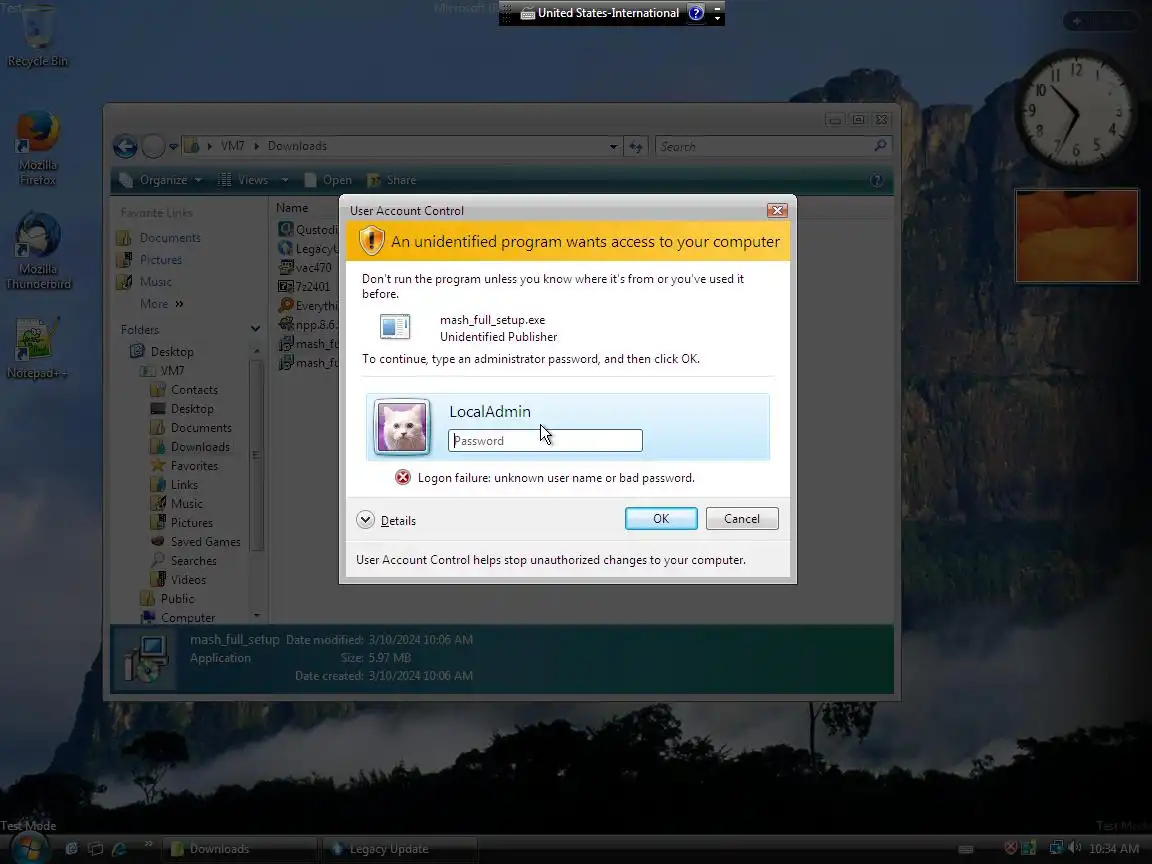Screen dimensions: 1152x864
Task: Expand the Views dropdown arrow
Action: click(285, 180)
